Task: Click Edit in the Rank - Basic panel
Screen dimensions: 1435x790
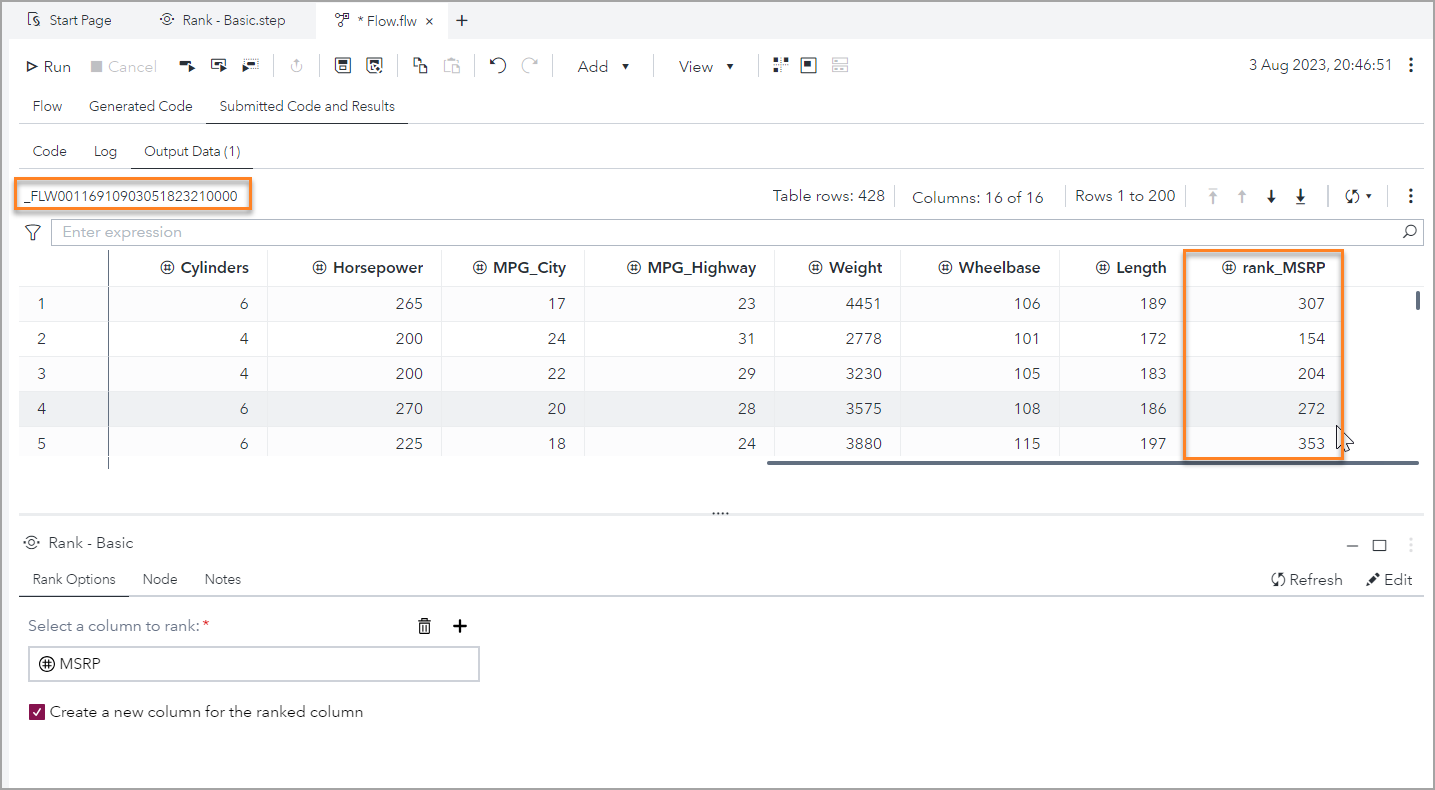Action: coord(1389,579)
